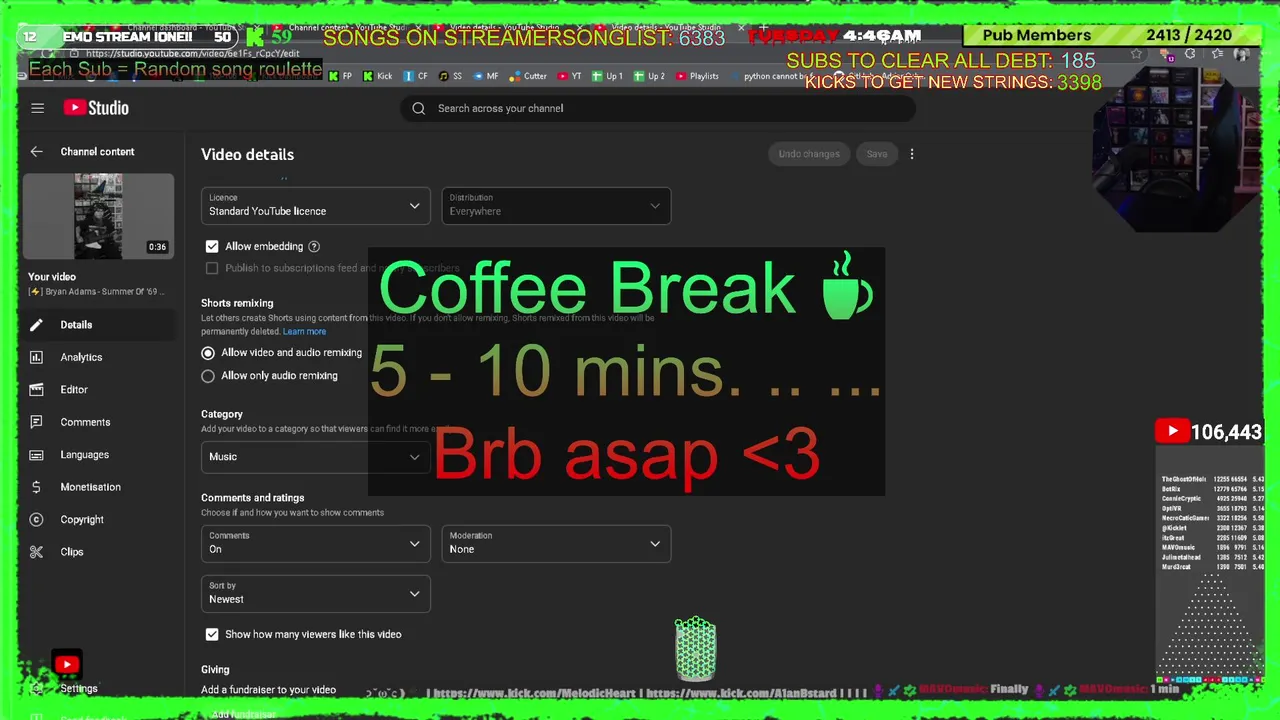Open the Details section via the pencil icon

pos(37,325)
